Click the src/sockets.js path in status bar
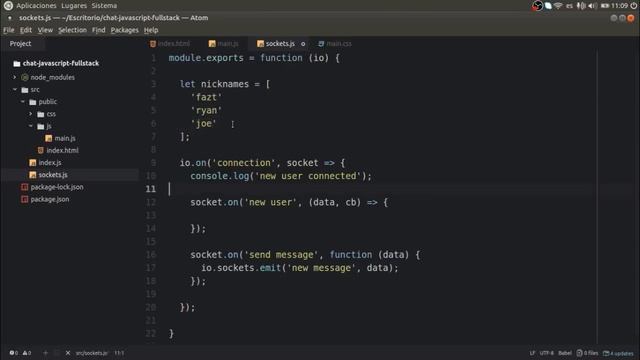Screen dimensions: 640x360 (x=92, y=353)
